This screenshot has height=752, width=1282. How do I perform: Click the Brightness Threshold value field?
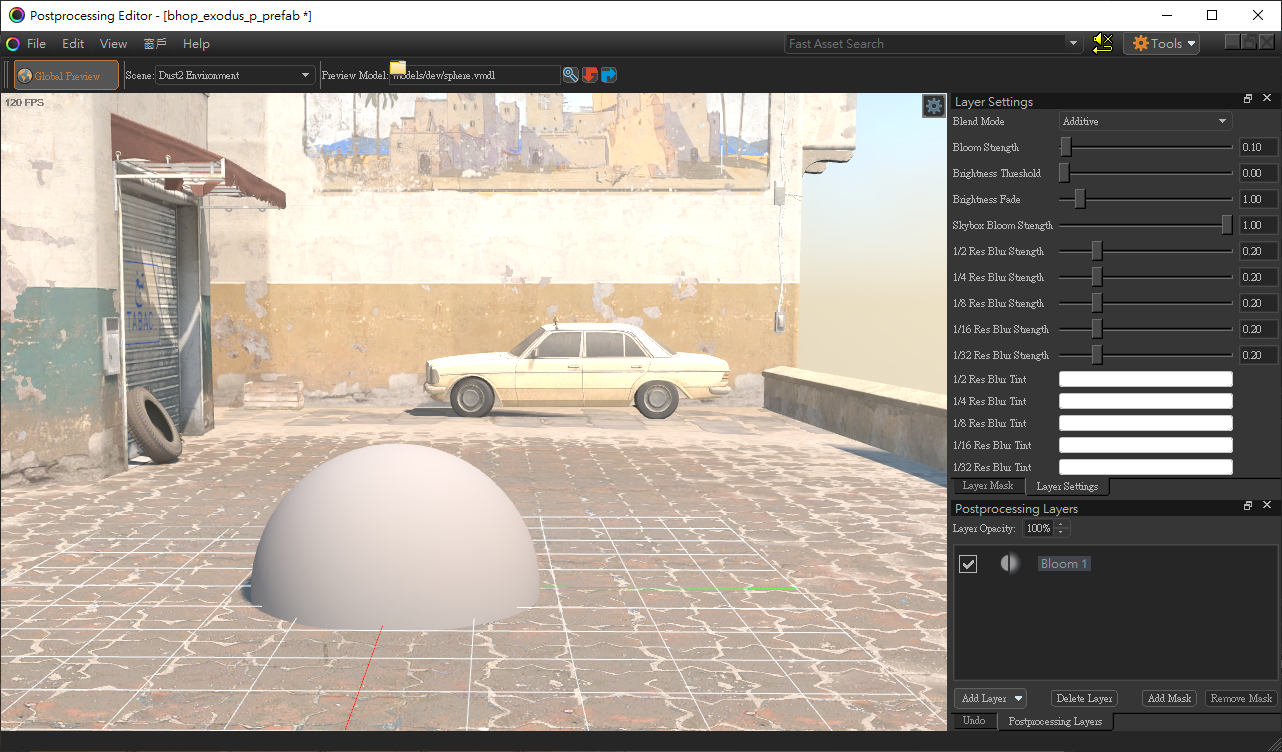click(1258, 173)
